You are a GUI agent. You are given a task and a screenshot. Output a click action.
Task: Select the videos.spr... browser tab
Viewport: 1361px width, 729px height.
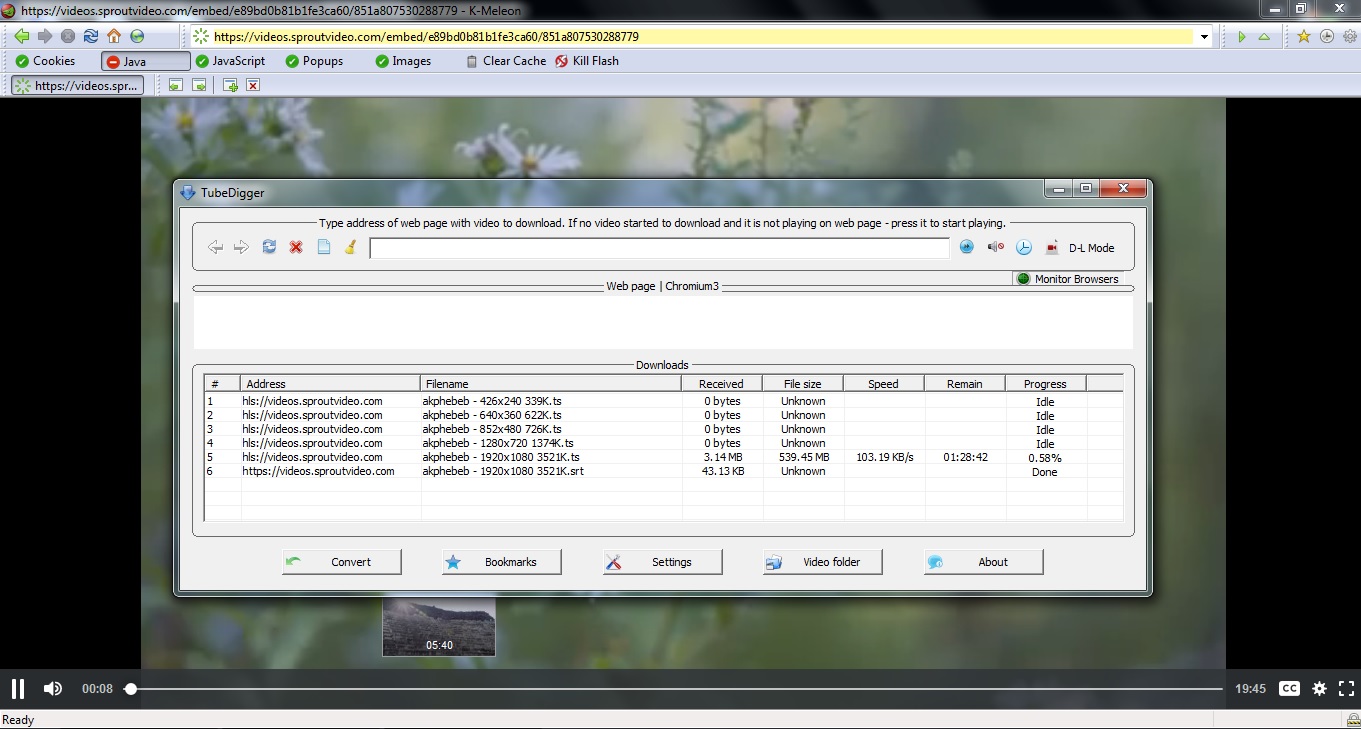[x=77, y=86]
